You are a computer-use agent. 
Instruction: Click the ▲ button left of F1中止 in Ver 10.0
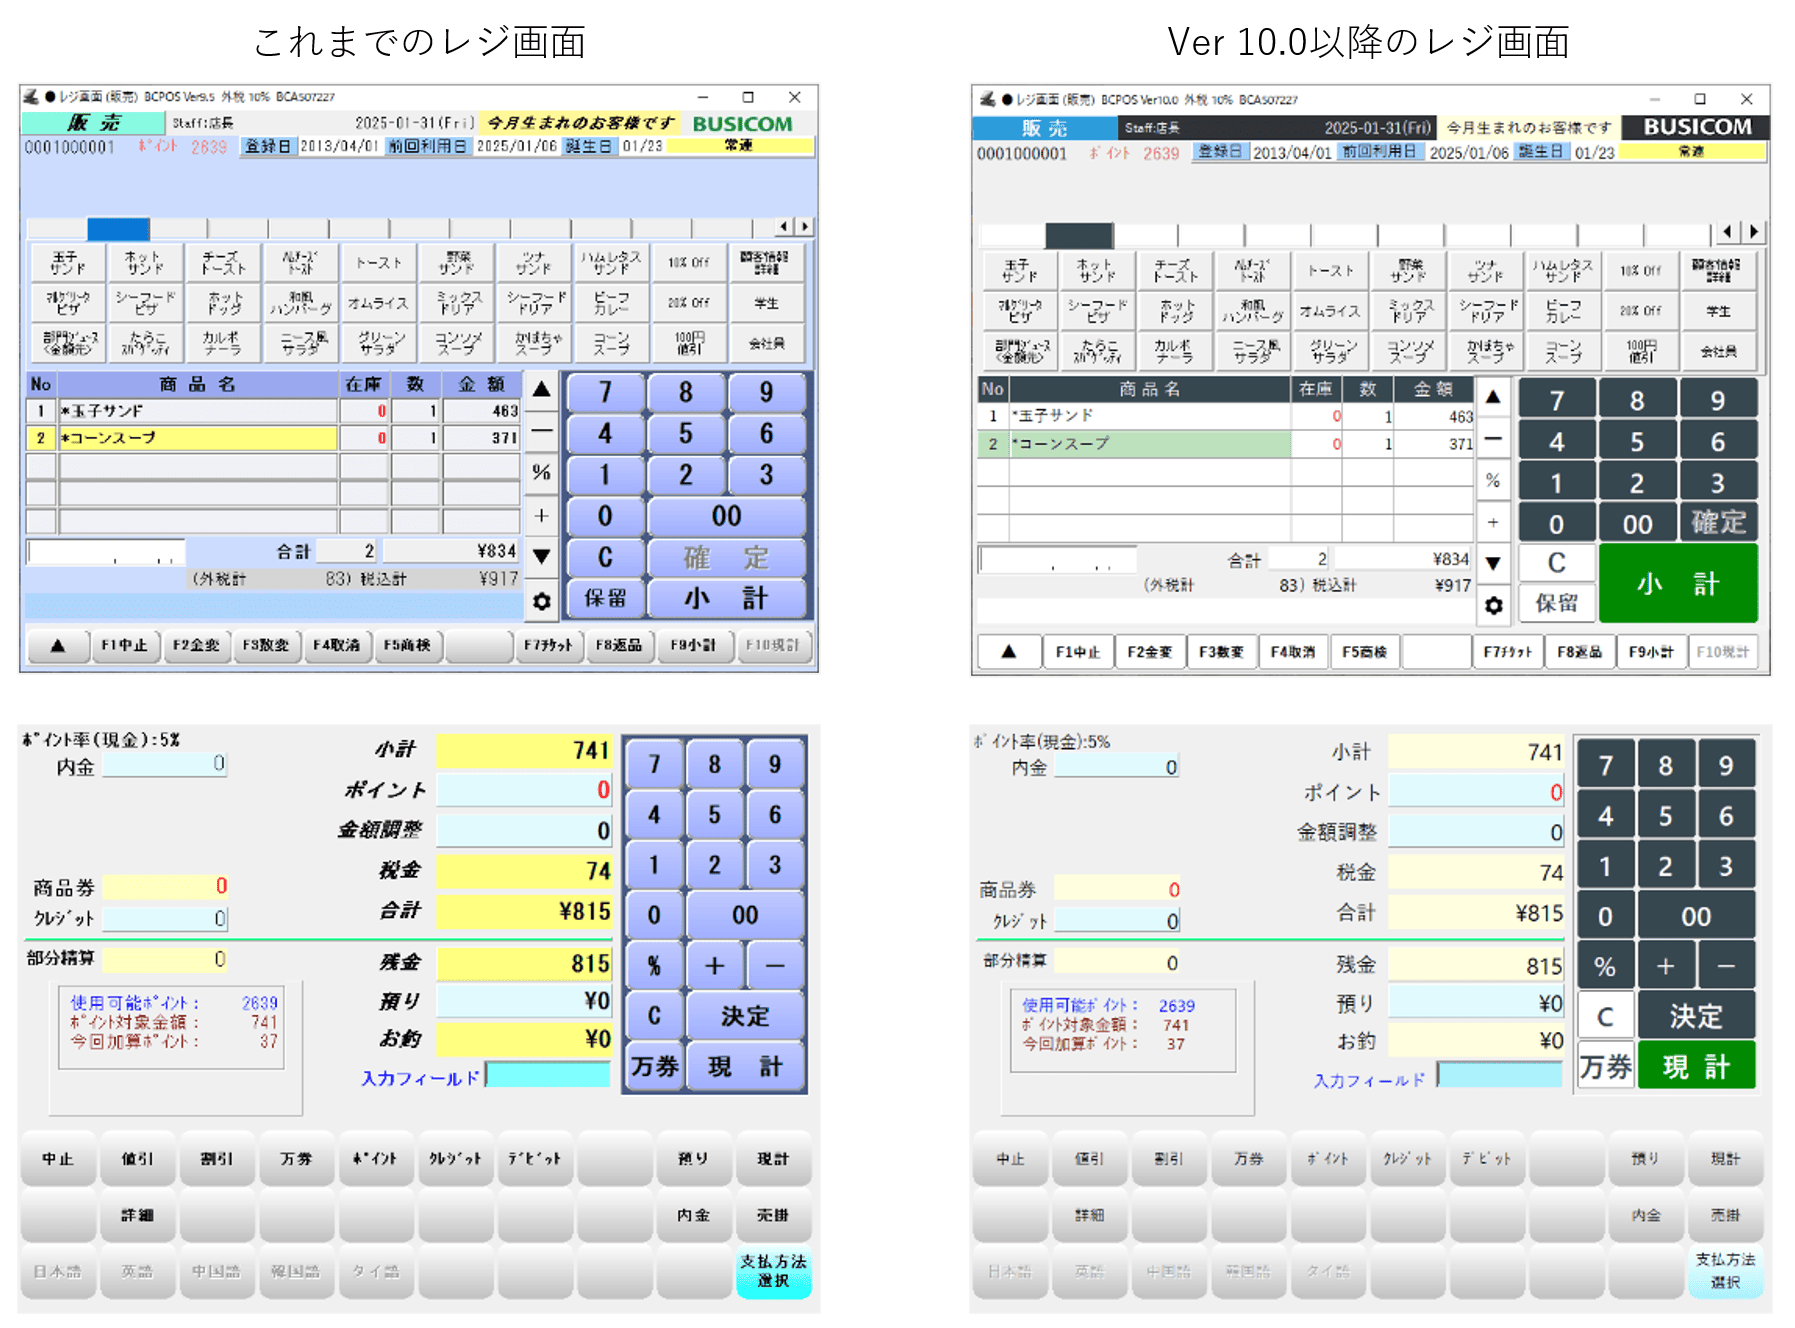pyautogui.click(x=1008, y=652)
